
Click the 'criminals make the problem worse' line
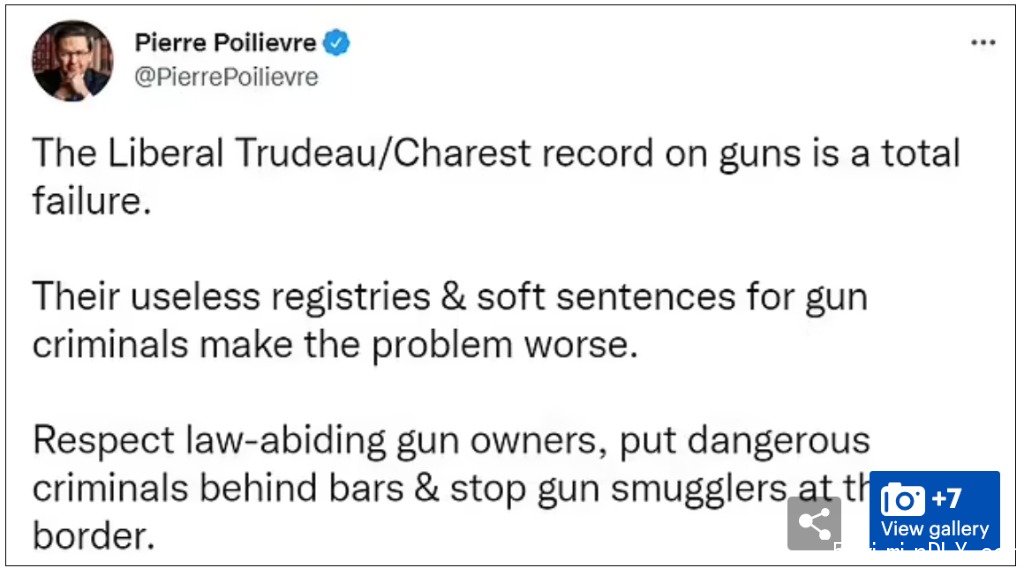pyautogui.click(x=335, y=345)
